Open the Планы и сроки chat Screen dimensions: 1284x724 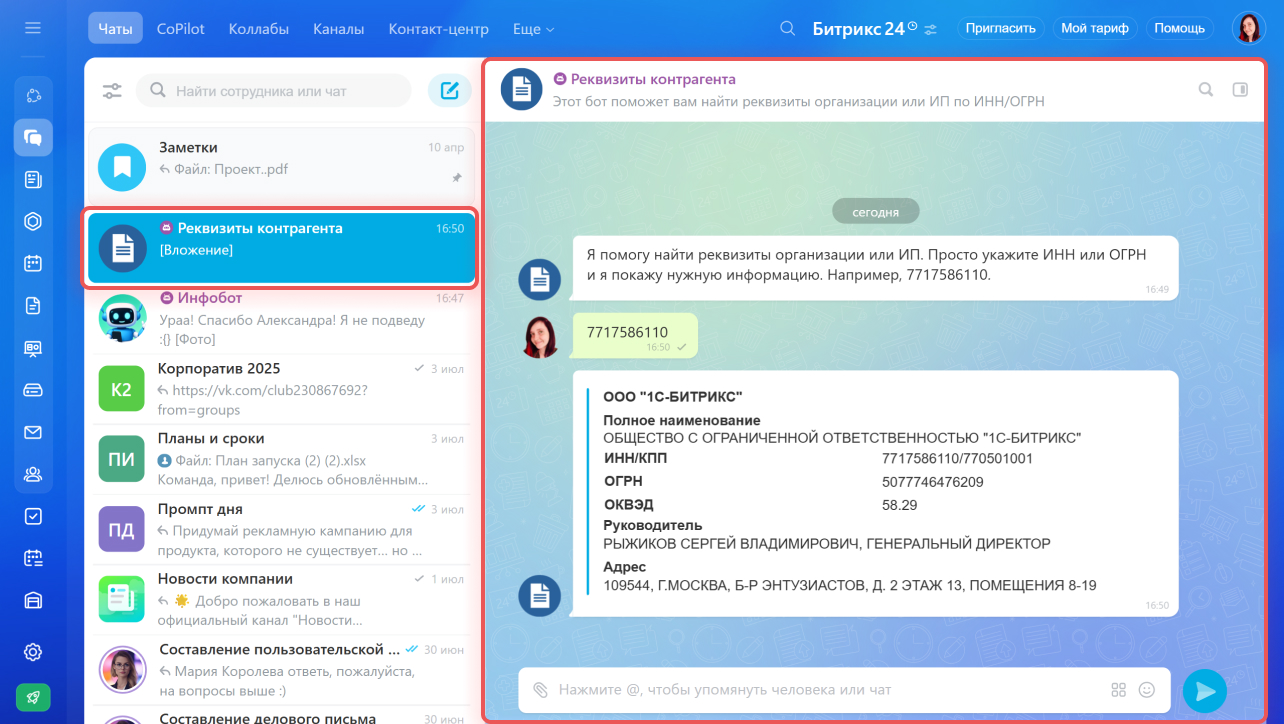(281, 459)
